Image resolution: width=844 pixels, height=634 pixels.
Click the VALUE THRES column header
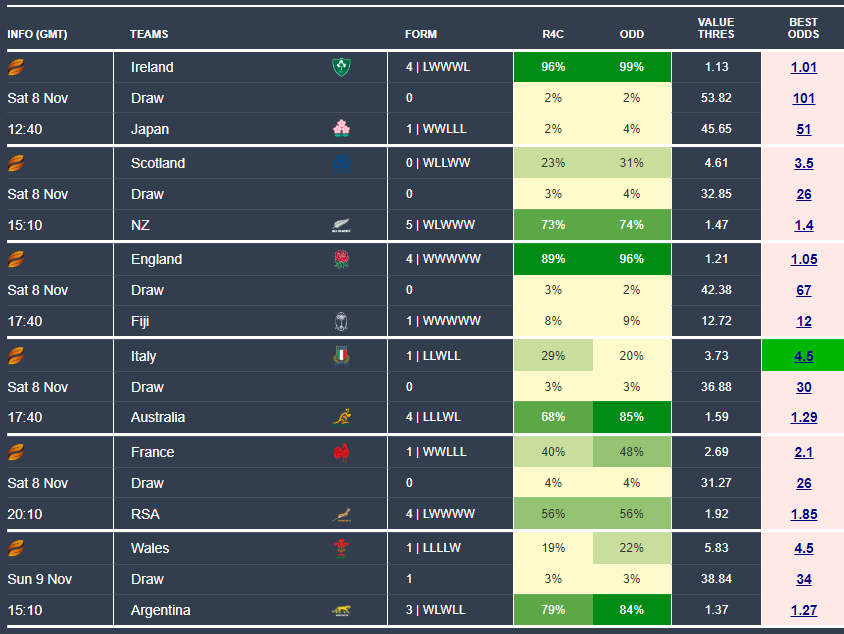coord(716,28)
